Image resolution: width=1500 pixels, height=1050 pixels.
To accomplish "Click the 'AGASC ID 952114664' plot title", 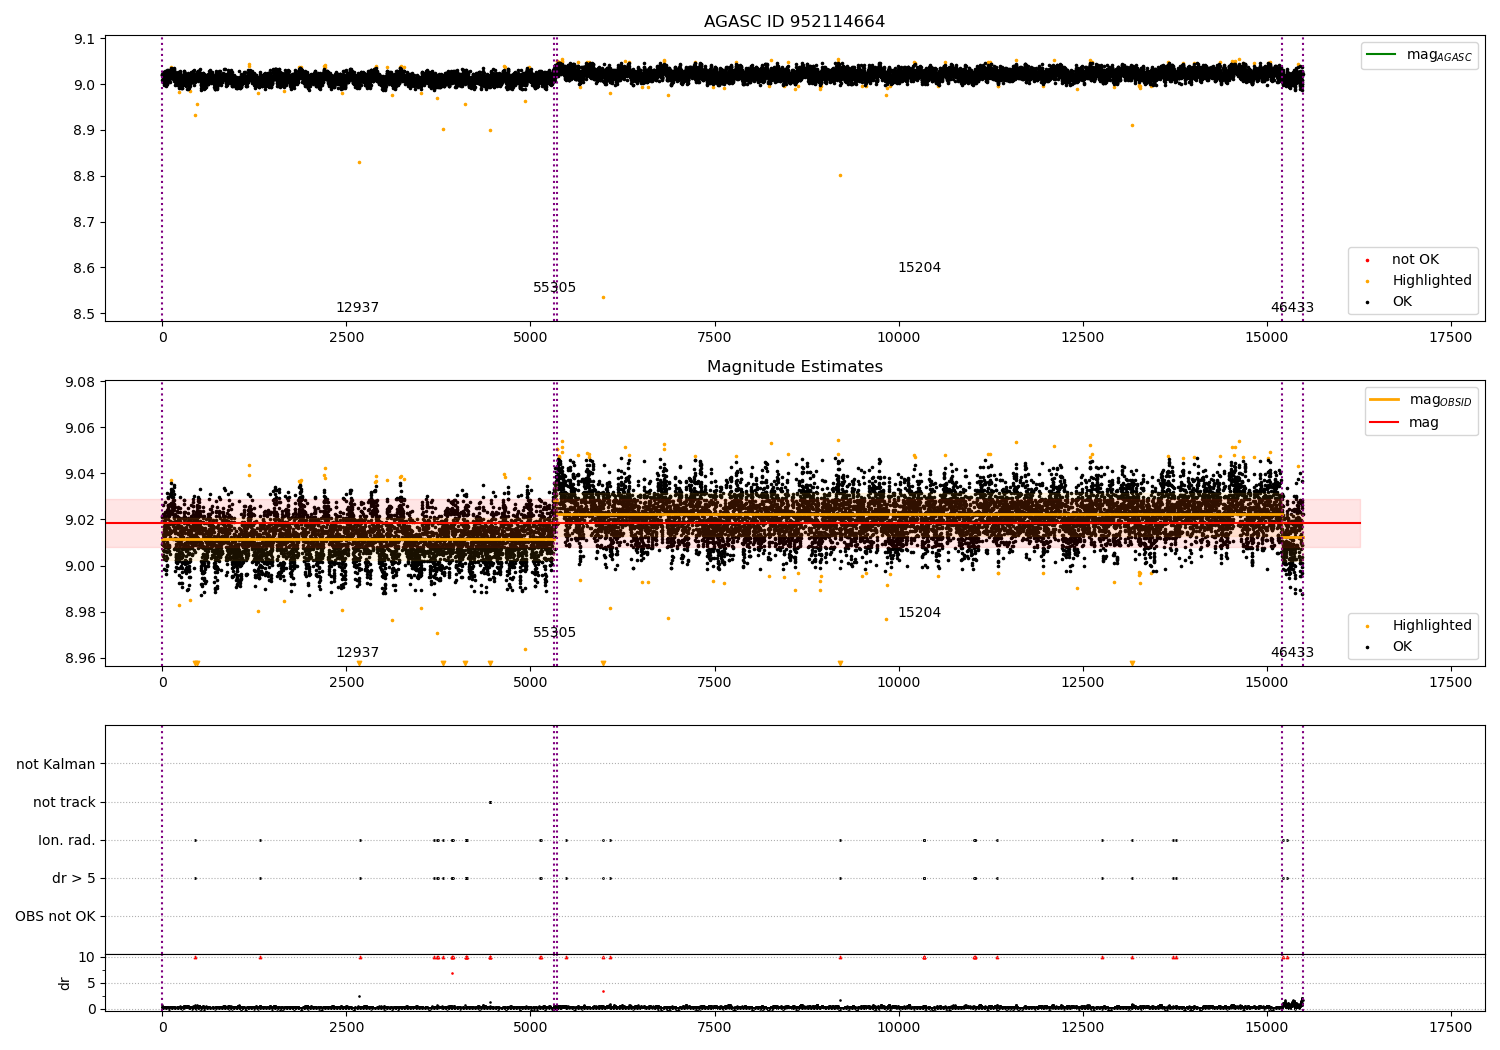I will tap(794, 22).
